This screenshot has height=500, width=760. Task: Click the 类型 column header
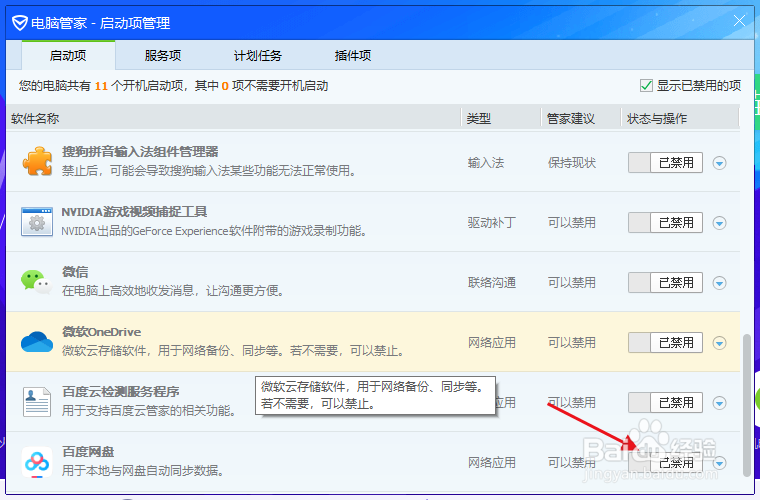click(x=501, y=118)
